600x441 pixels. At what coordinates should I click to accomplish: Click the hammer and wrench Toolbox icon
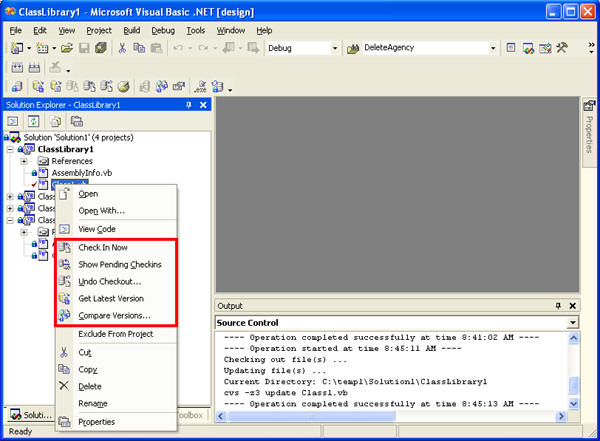(562, 48)
